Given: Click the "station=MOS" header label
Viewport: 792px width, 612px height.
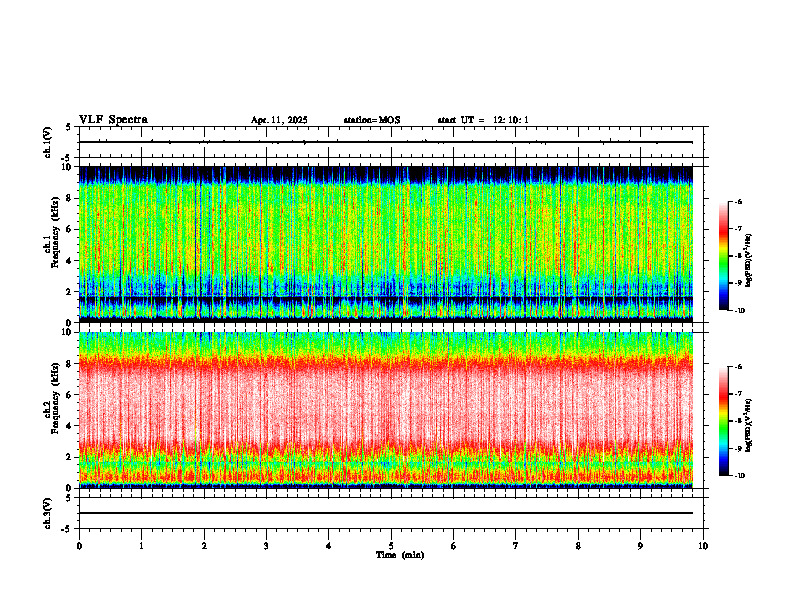Looking at the screenshot, I should point(372,120).
